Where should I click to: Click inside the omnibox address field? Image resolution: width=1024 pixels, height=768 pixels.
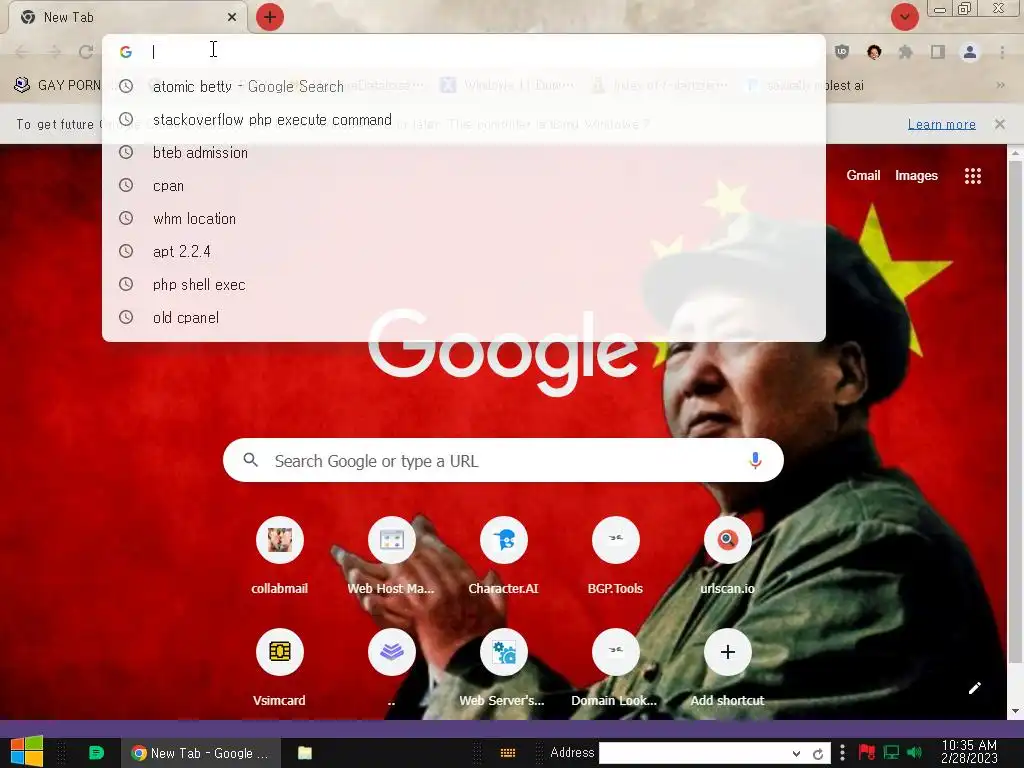464,52
